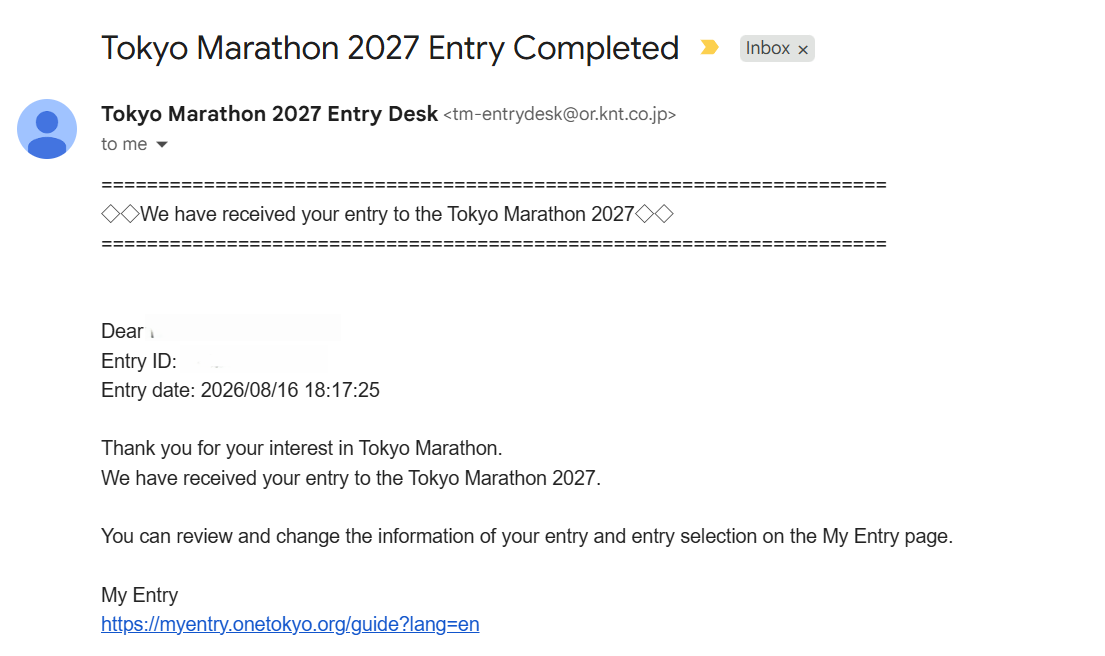
Task: Click the top row of equals-sign separators
Action: click(494, 185)
